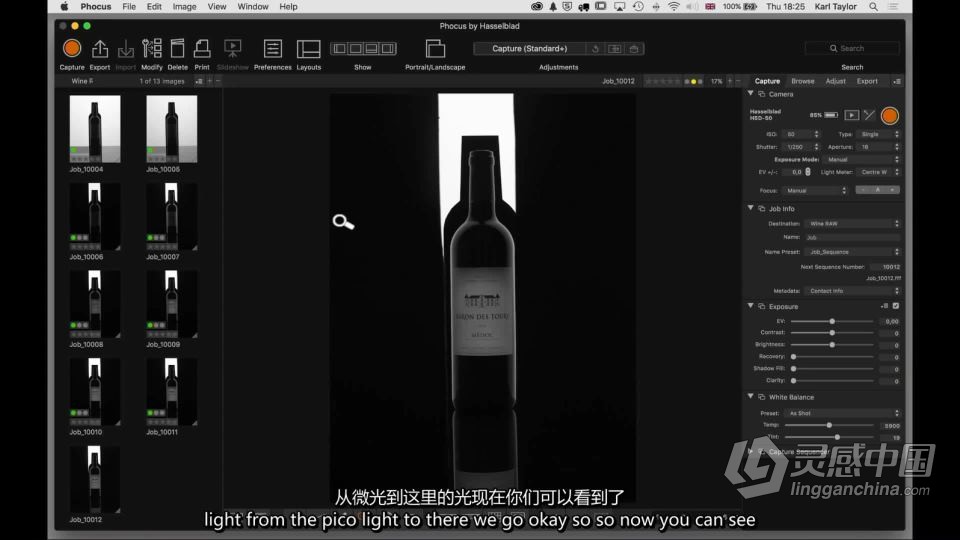The height and width of the screenshot is (540, 960).
Task: Open macOS Spotlight search icon
Action: click(874, 7)
